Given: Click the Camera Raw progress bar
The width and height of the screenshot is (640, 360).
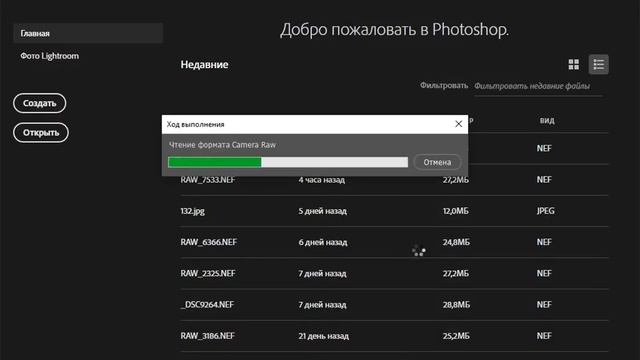Looking at the screenshot, I should (x=288, y=162).
